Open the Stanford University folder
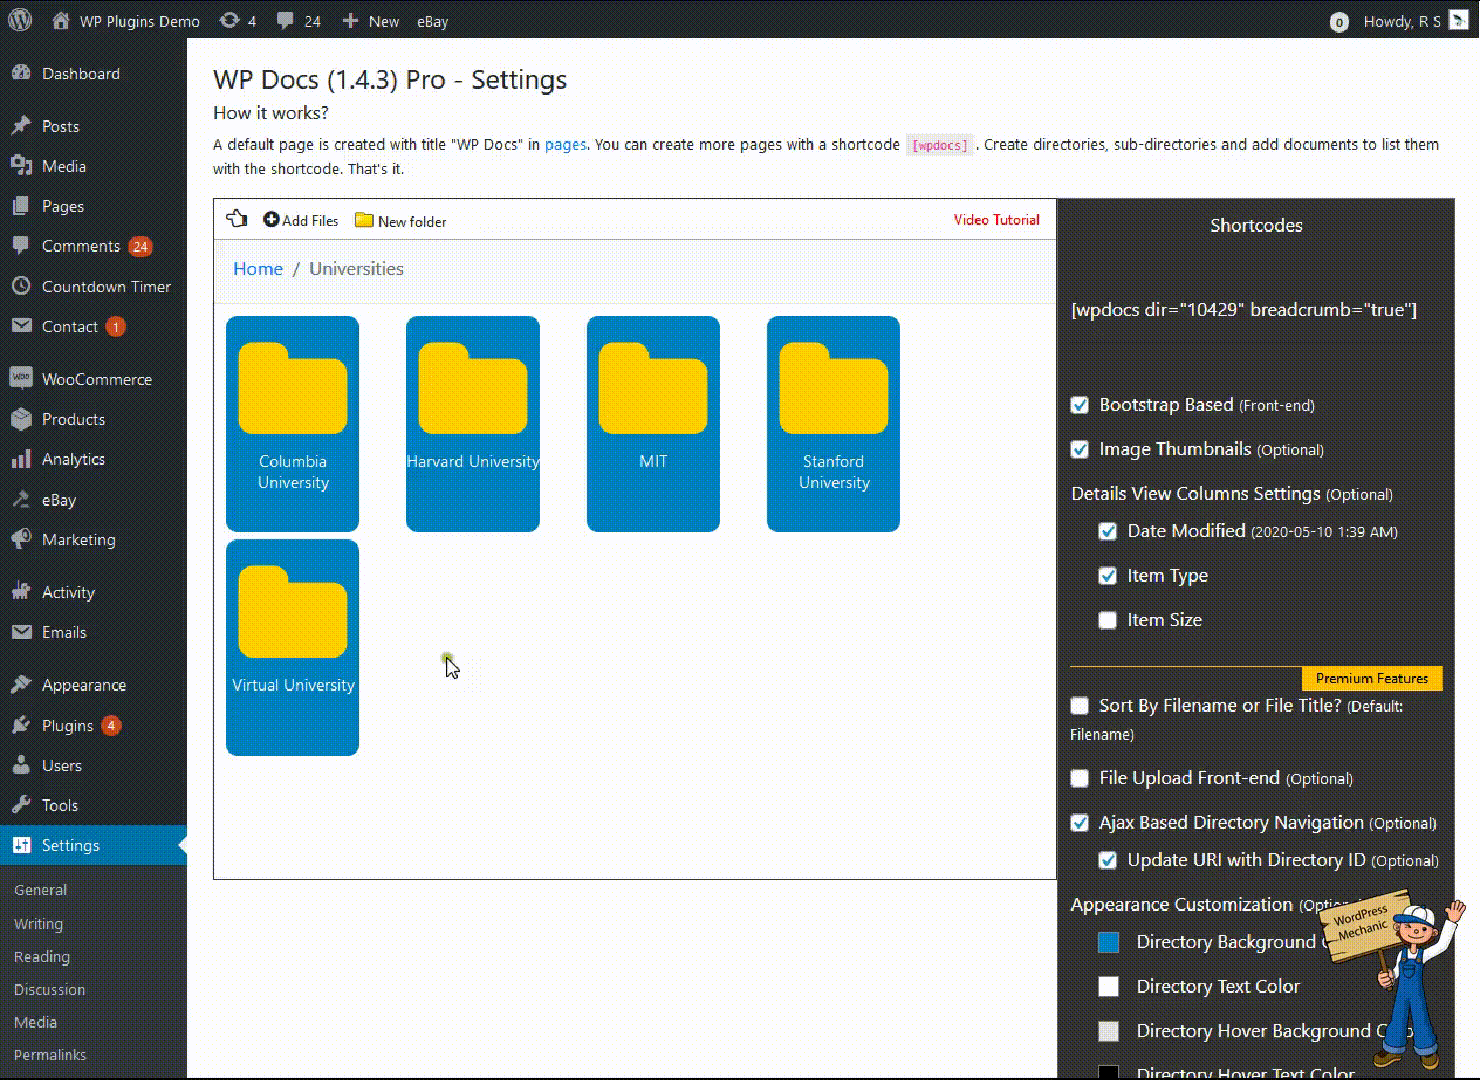Image resolution: width=1480 pixels, height=1080 pixels. (x=833, y=424)
